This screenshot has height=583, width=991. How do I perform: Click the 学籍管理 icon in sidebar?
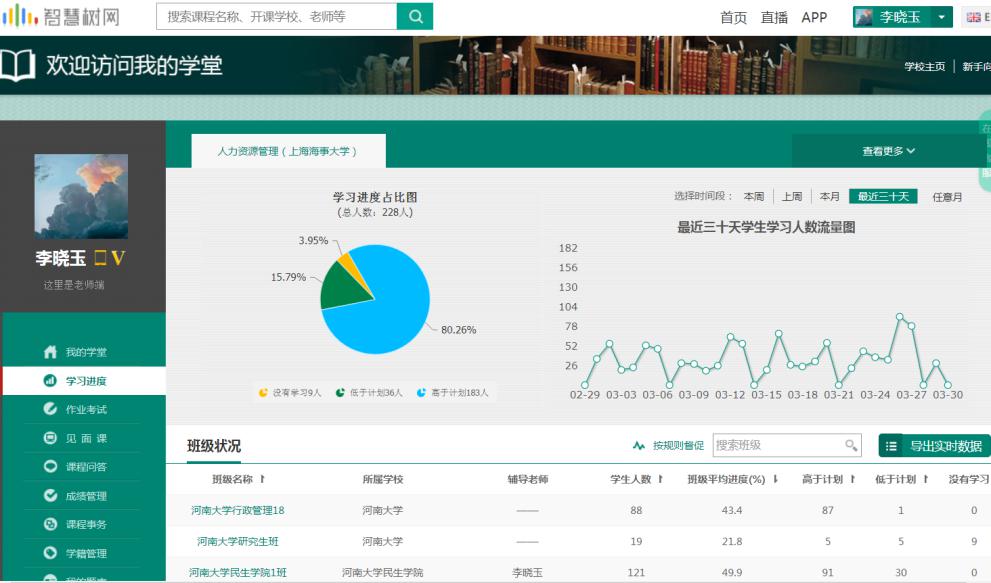pos(50,553)
